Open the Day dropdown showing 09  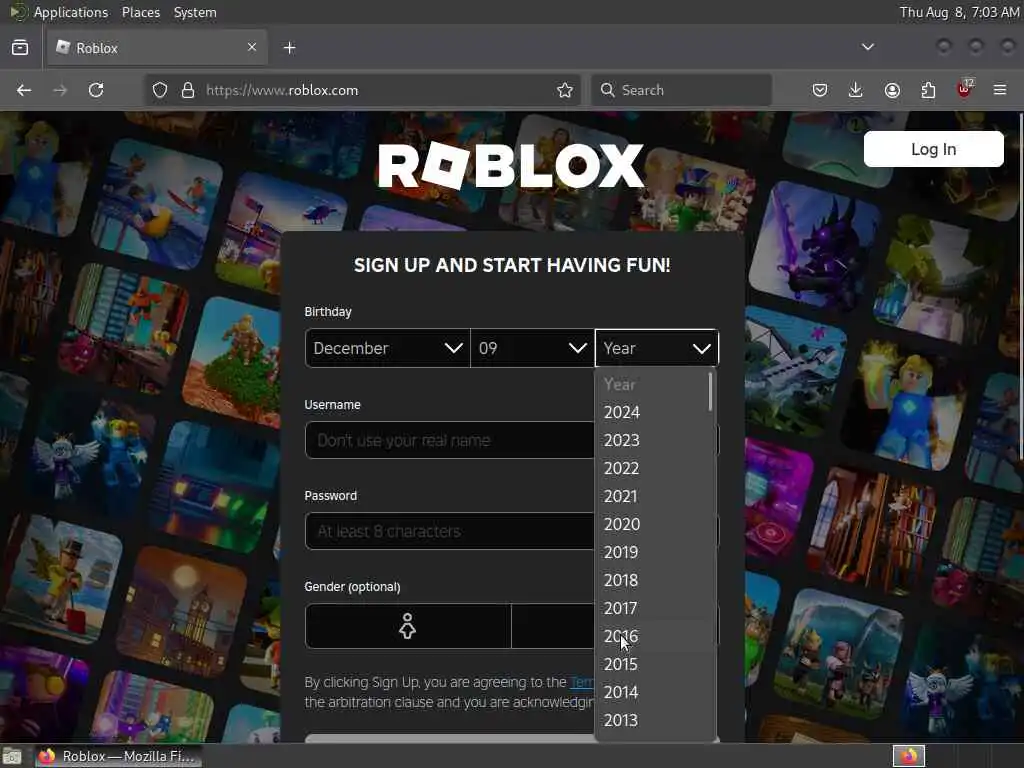pyautogui.click(x=532, y=348)
